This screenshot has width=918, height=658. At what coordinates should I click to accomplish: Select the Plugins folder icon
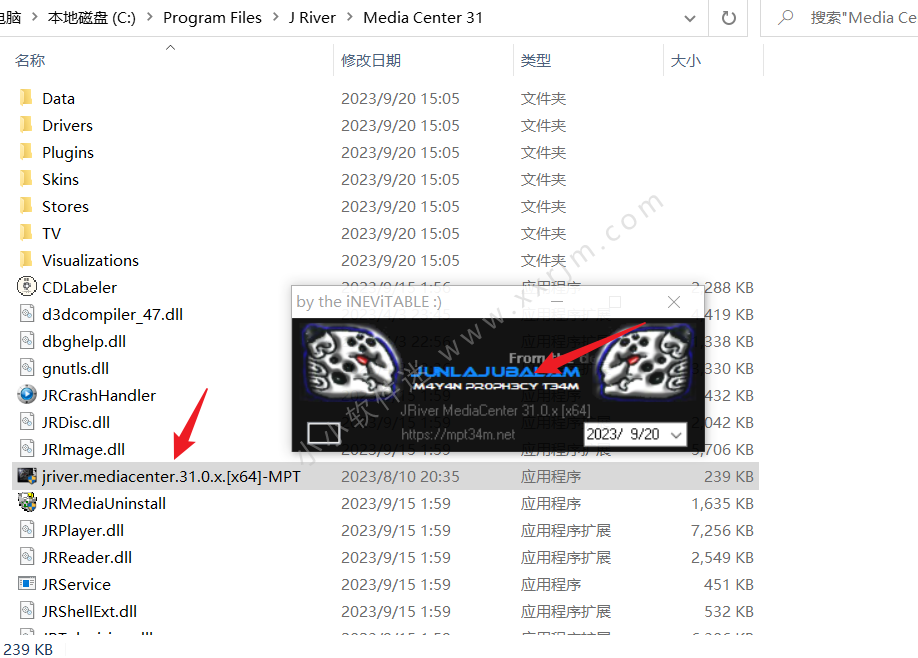click(x=26, y=152)
